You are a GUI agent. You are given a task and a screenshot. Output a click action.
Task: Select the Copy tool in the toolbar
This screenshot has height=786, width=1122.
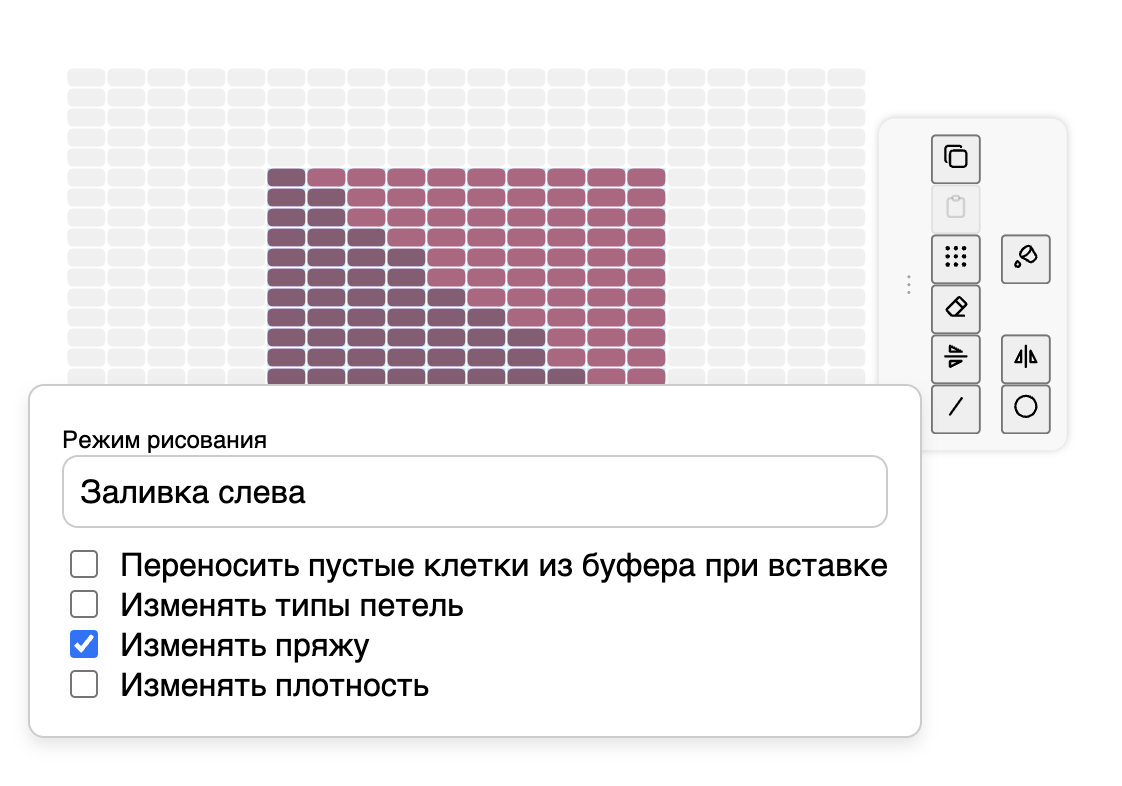pos(955,158)
